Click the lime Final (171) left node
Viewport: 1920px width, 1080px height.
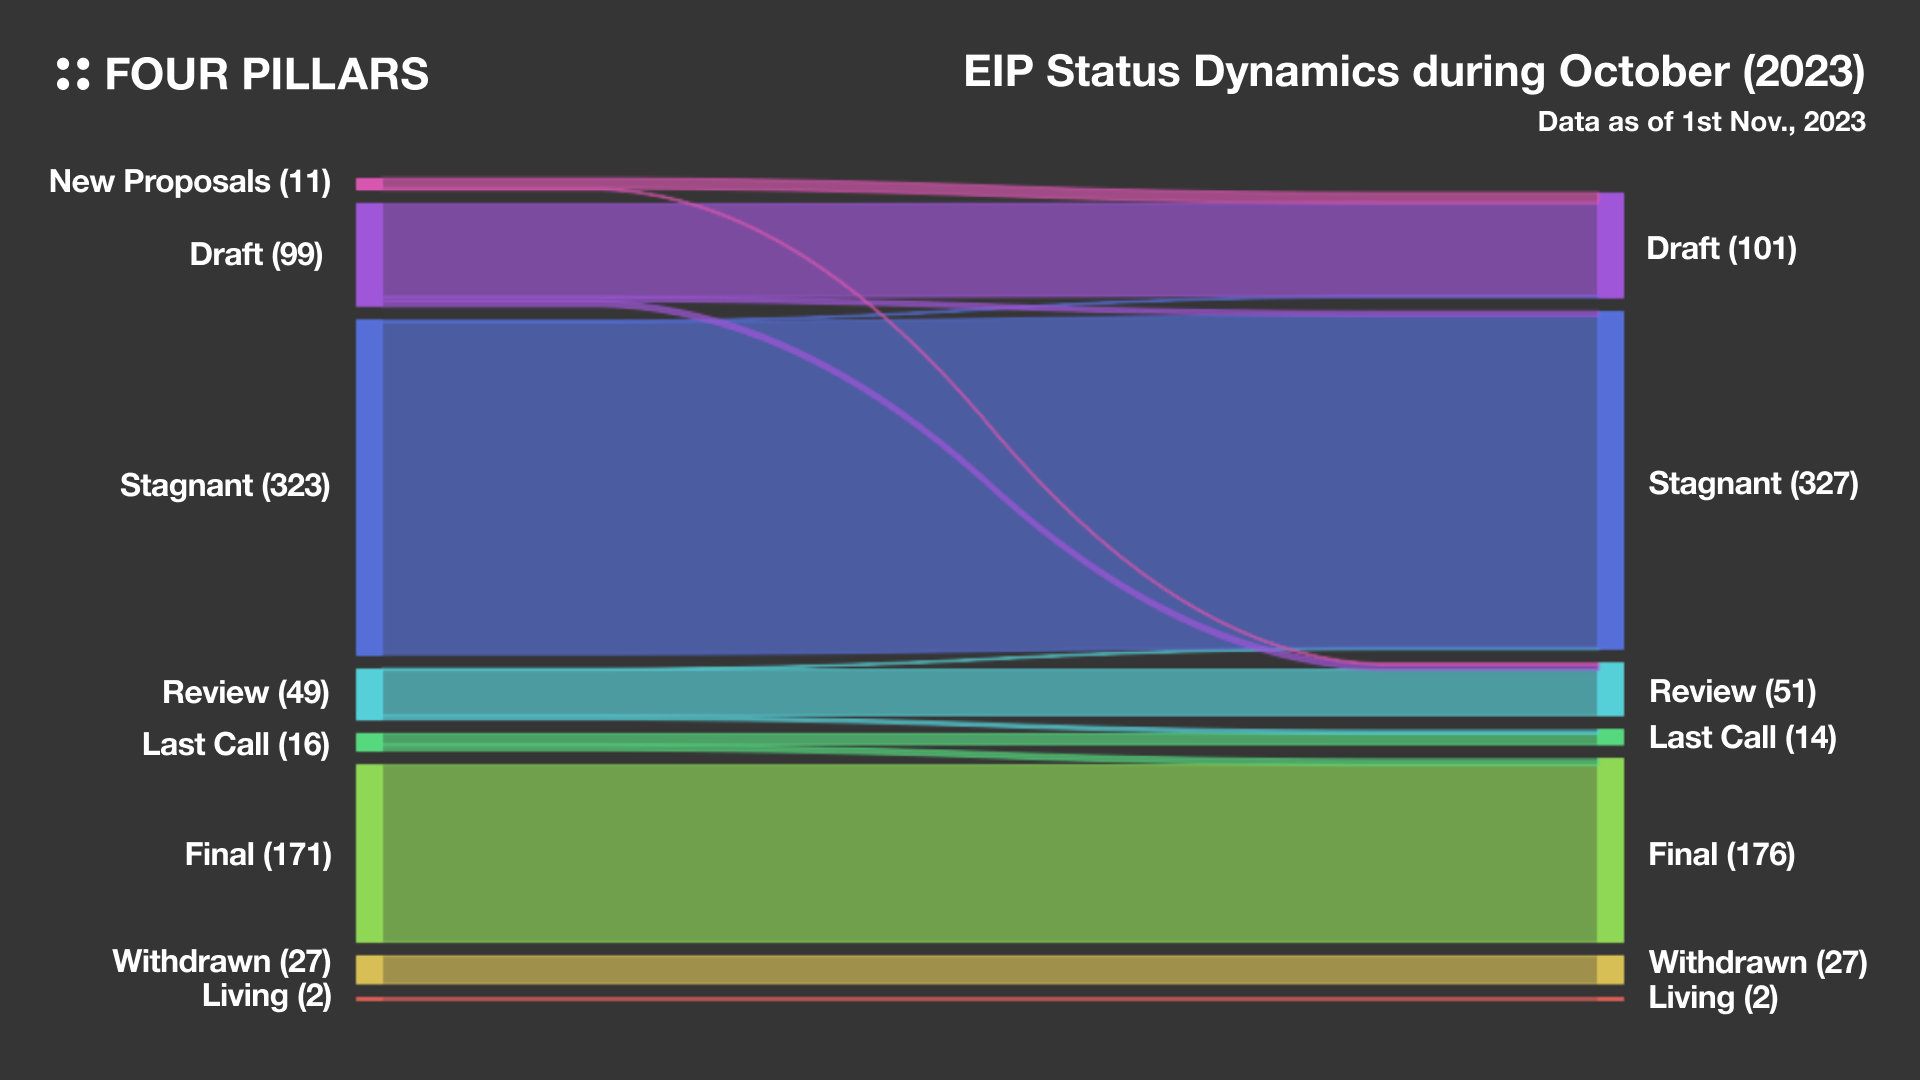(369, 853)
